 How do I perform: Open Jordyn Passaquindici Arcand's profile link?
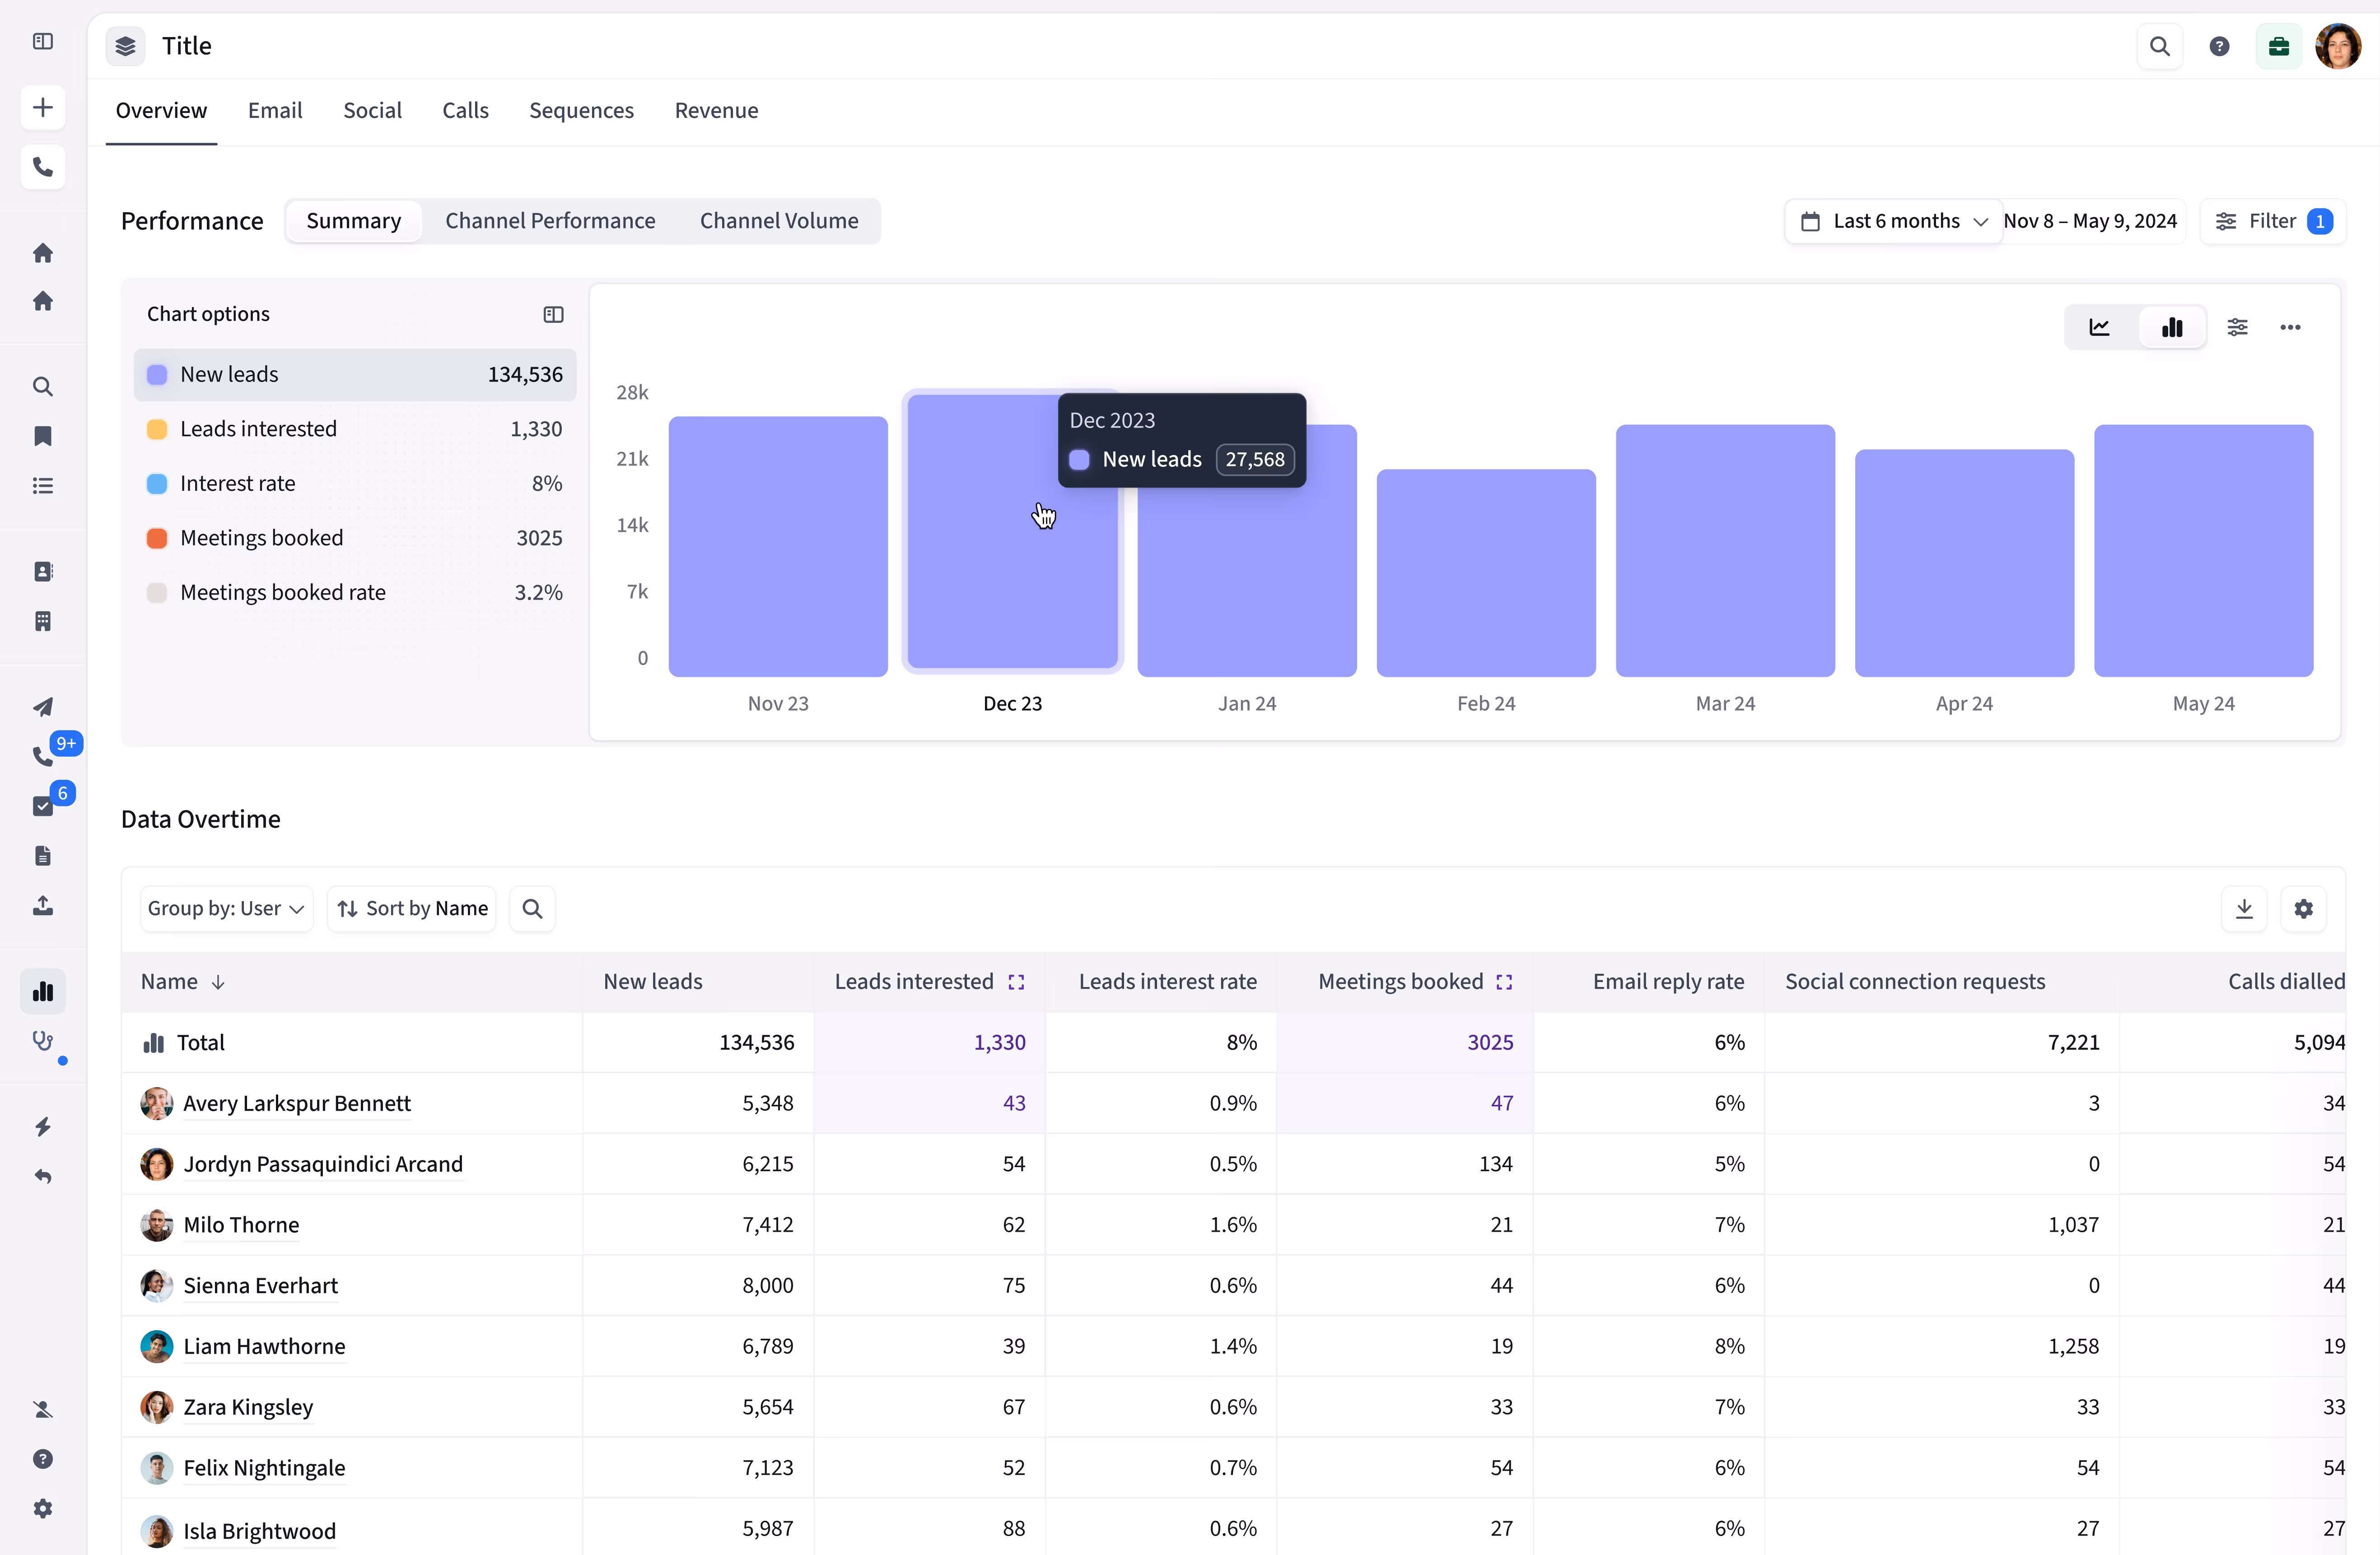coord(323,1165)
